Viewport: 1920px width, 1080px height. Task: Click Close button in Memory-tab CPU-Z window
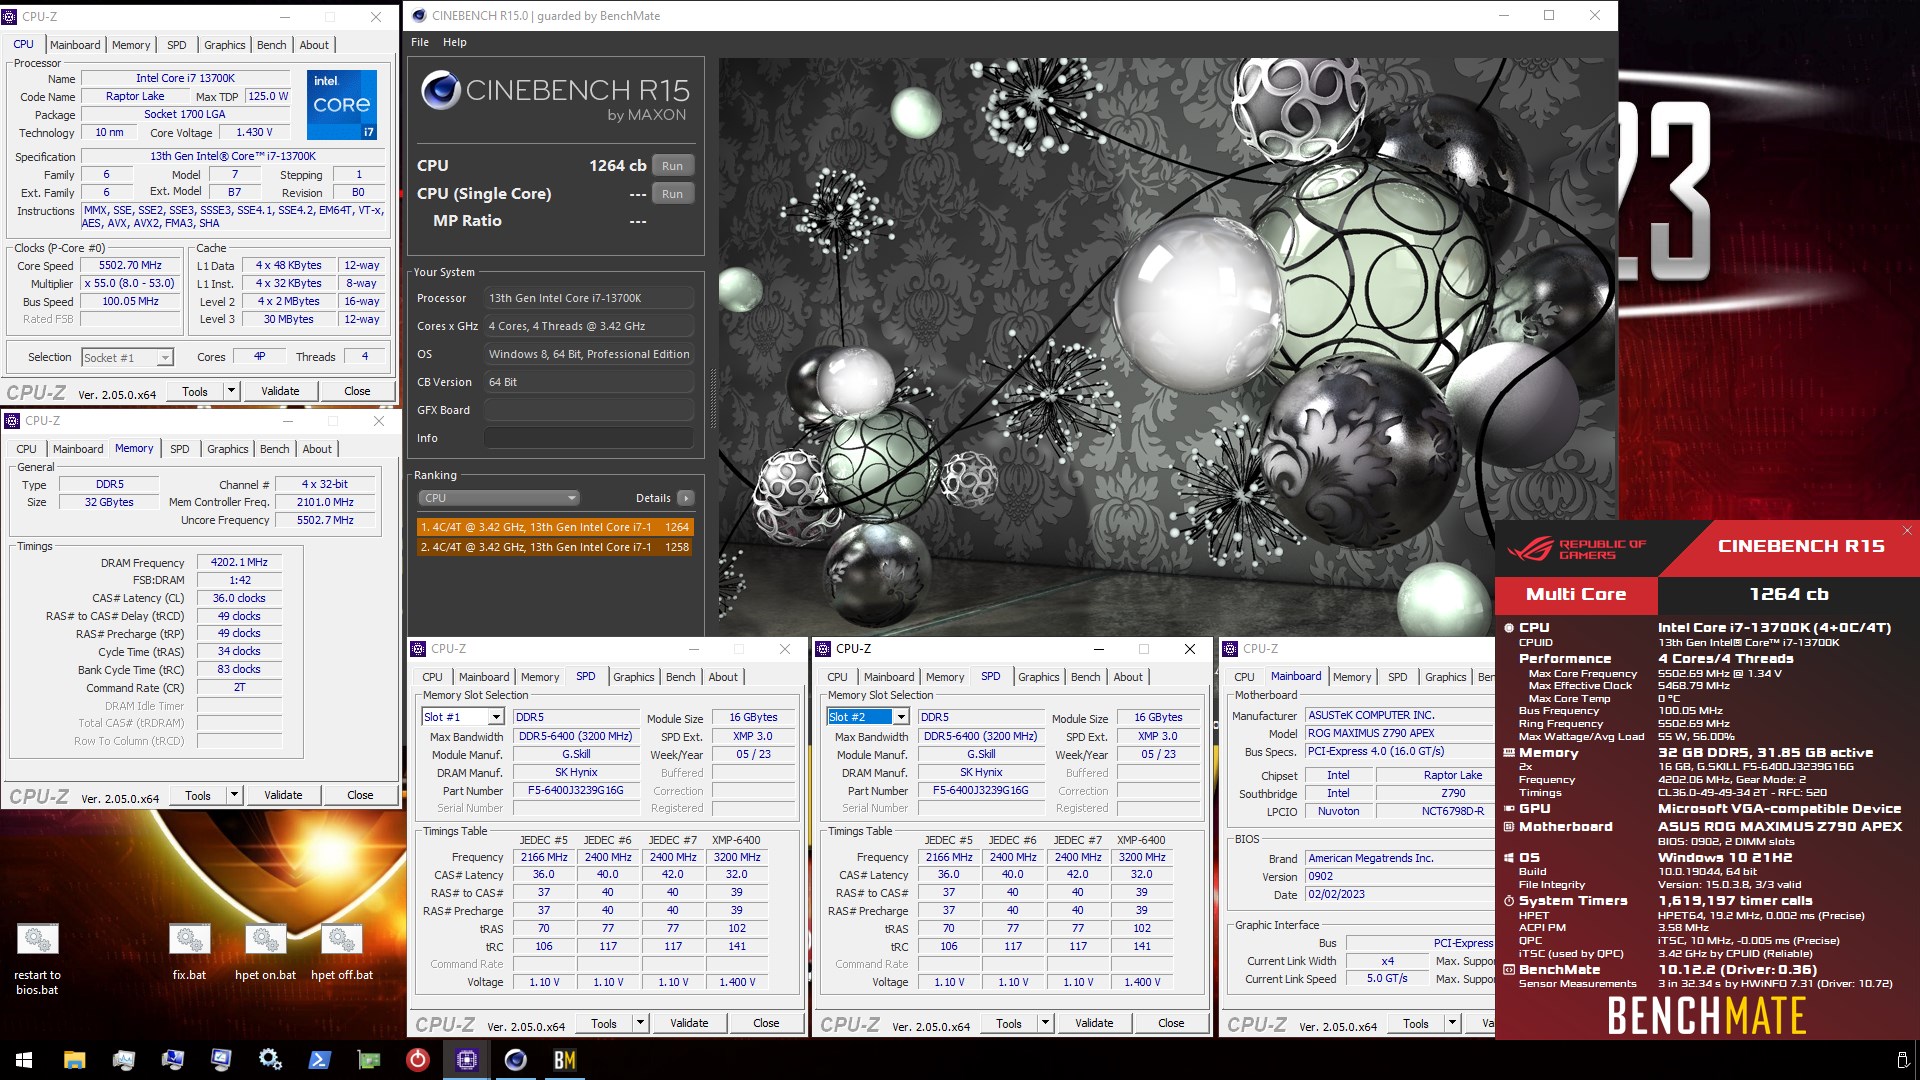(x=360, y=795)
